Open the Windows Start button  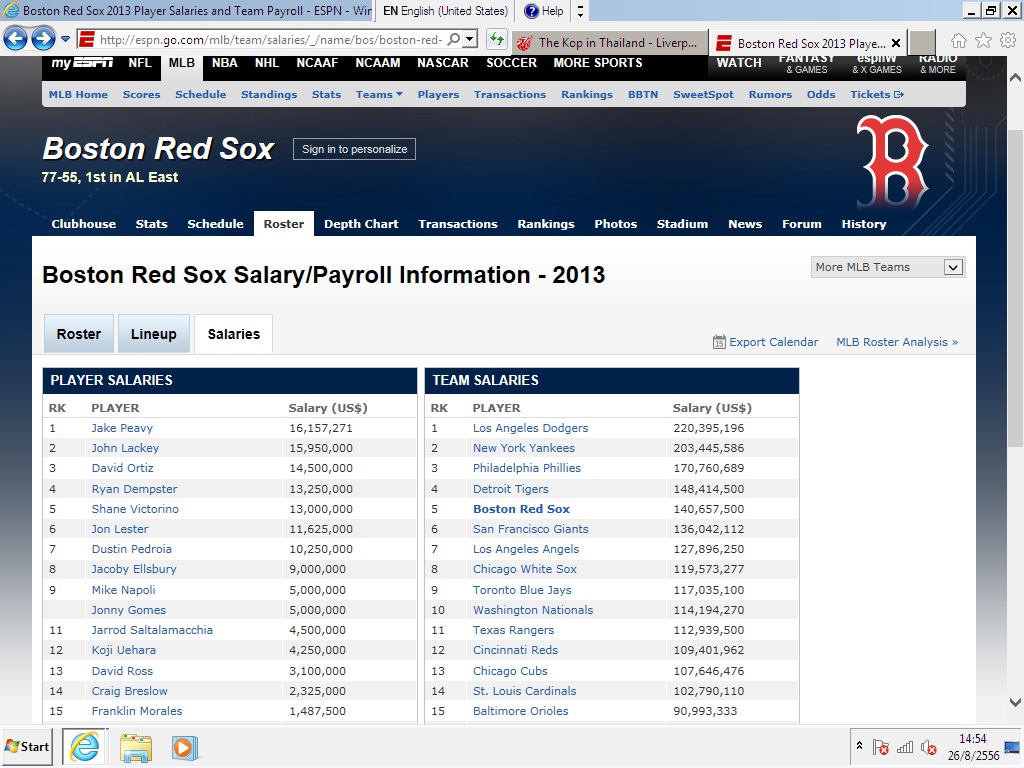tap(27, 746)
